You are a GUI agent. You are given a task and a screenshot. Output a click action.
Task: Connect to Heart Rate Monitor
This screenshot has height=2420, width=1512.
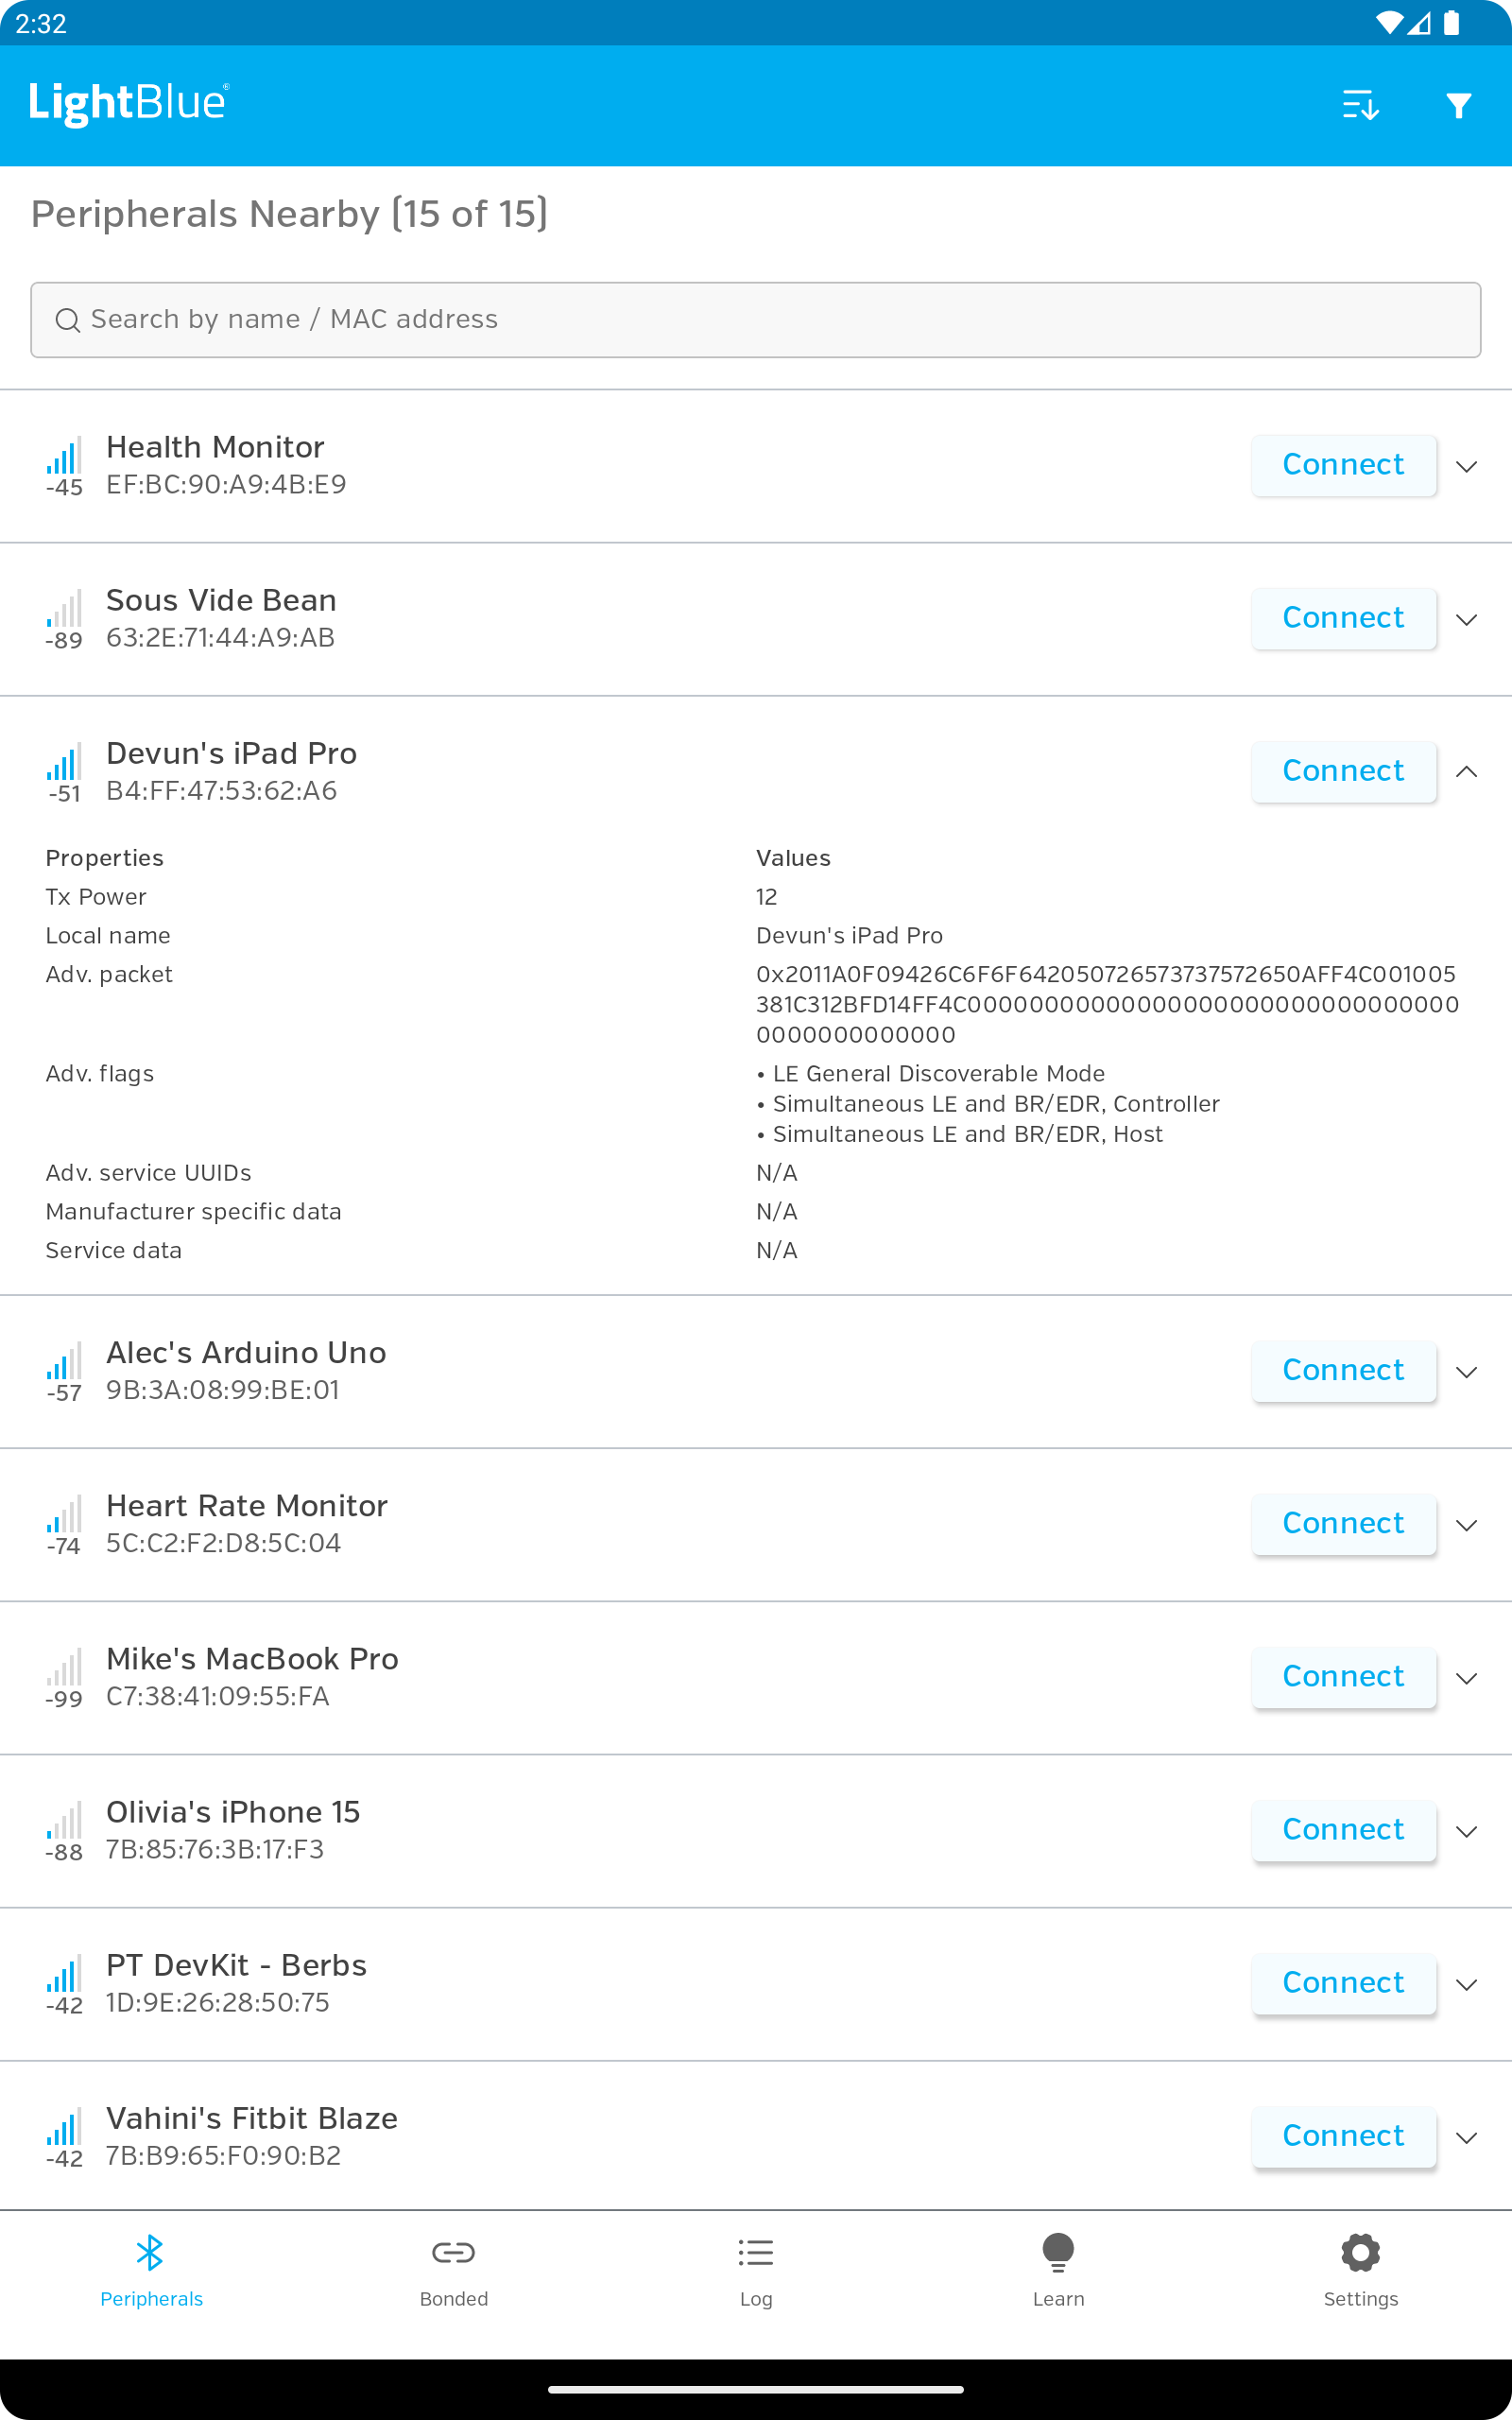point(1344,1524)
